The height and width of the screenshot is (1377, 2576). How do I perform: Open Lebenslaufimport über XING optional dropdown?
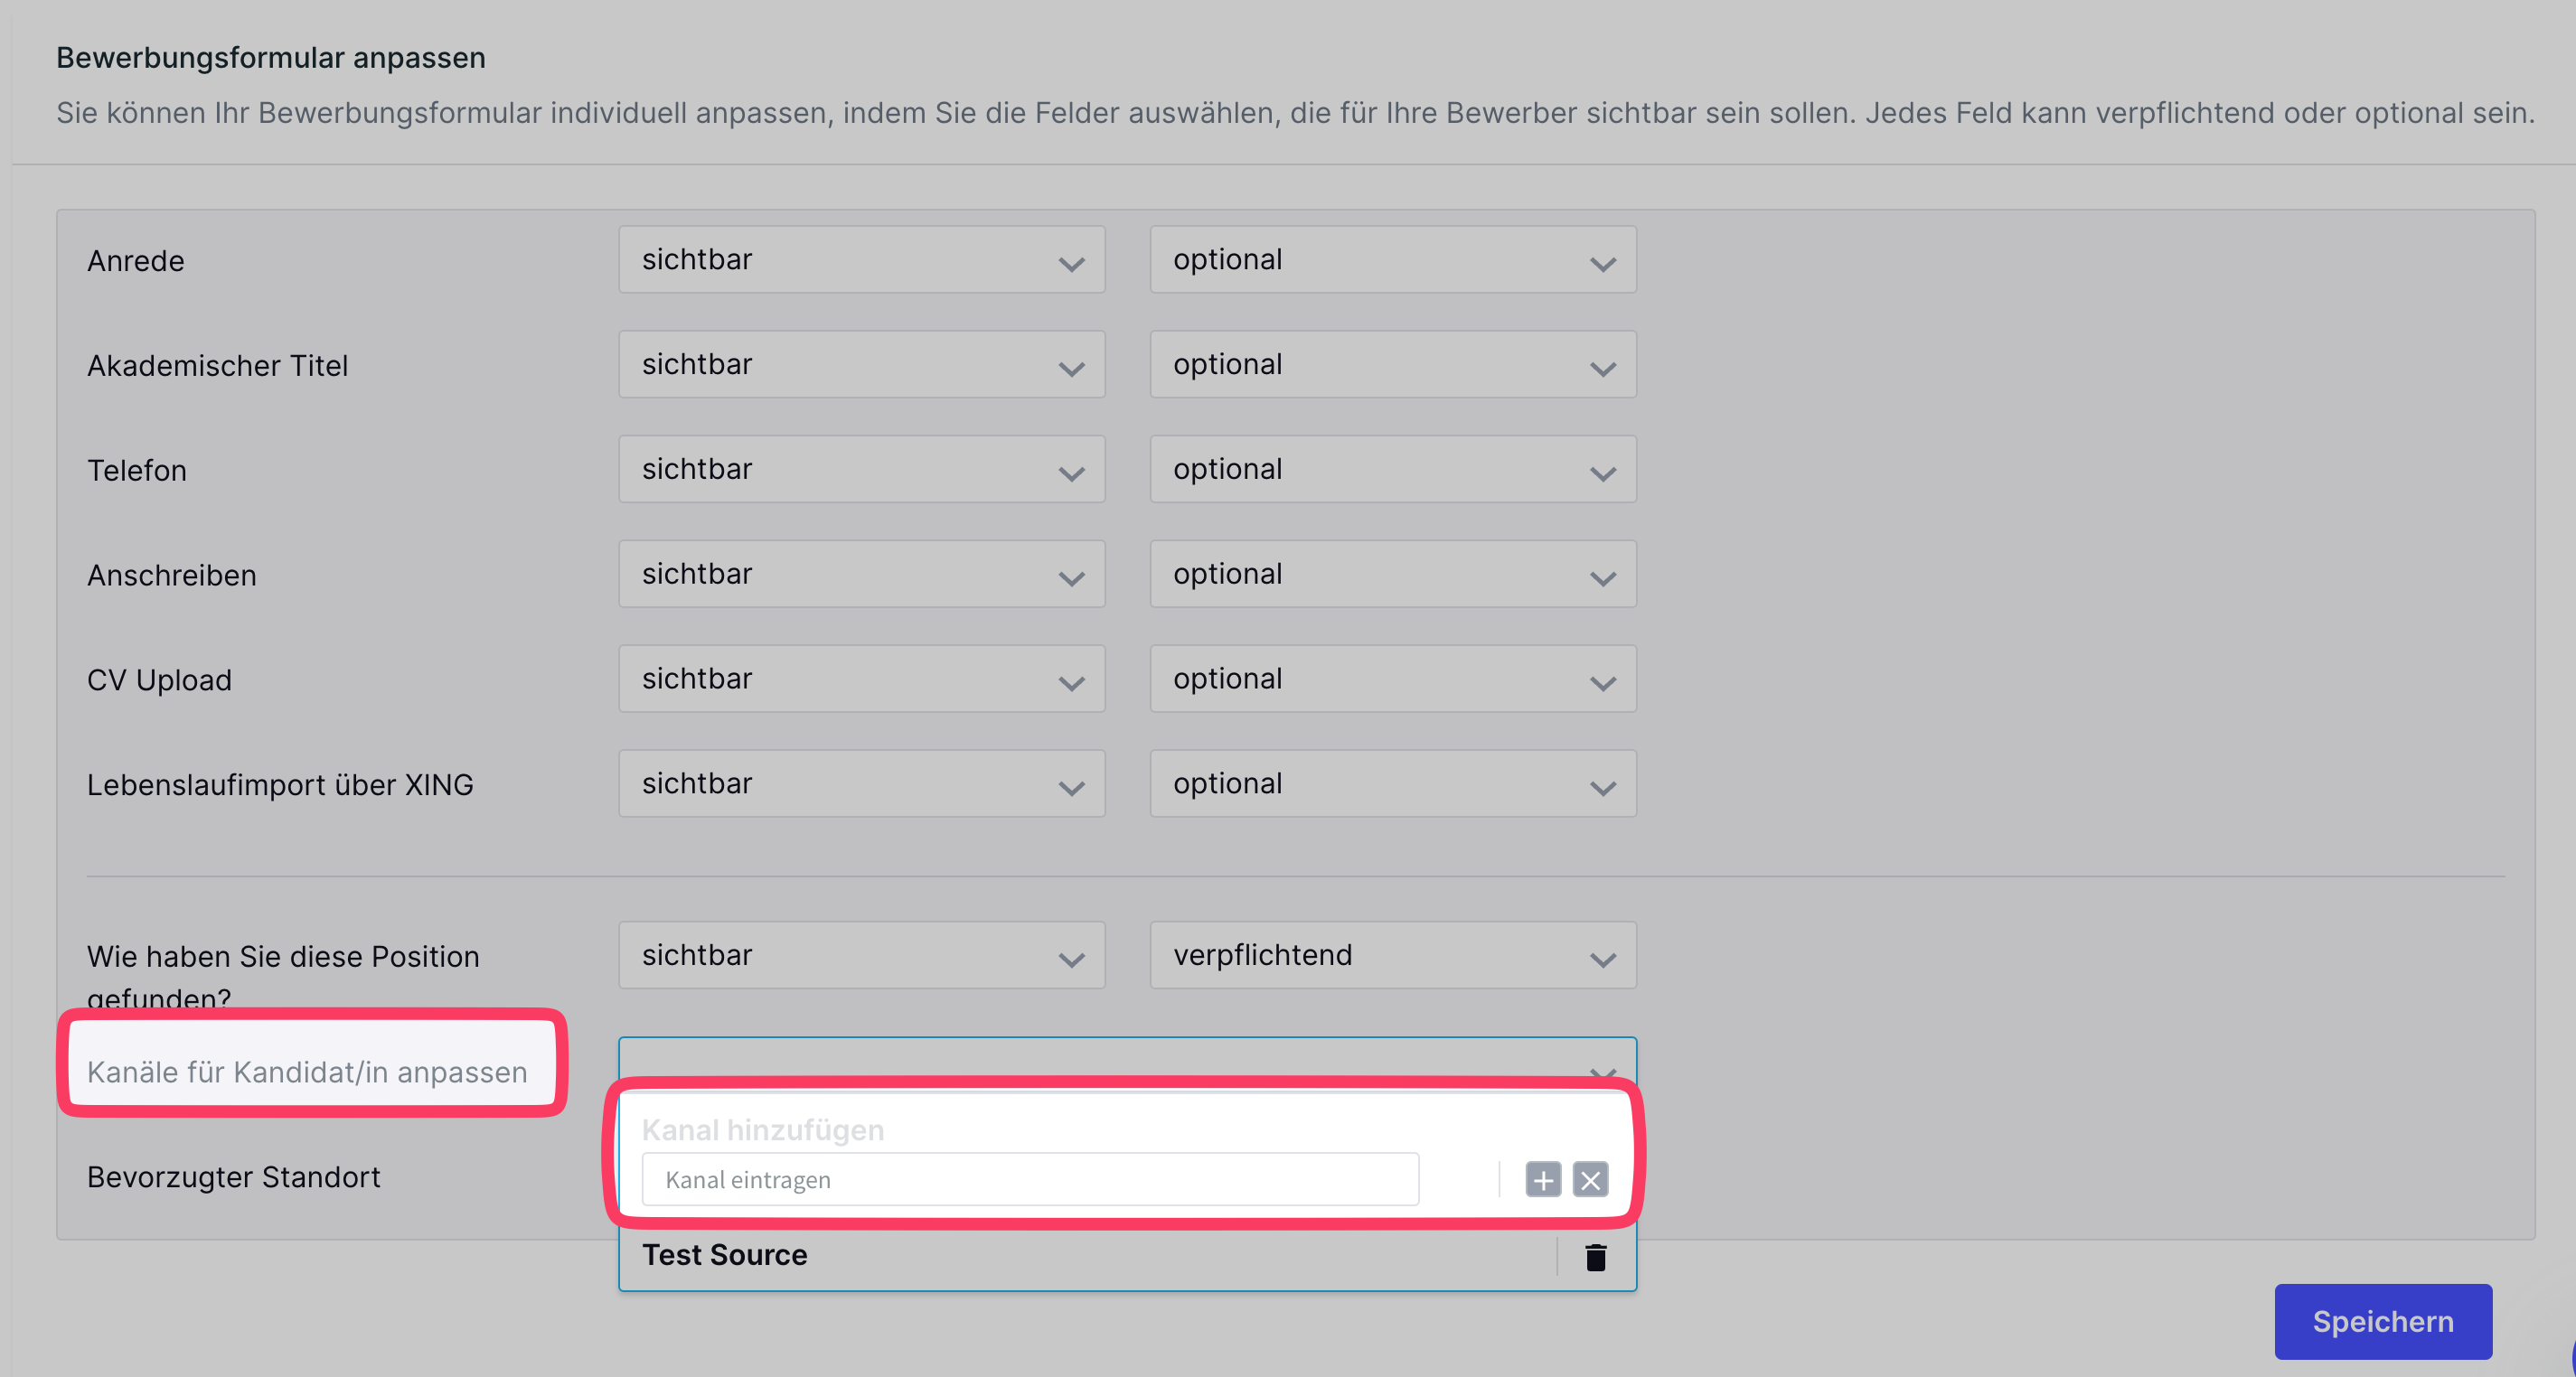[x=1392, y=784]
